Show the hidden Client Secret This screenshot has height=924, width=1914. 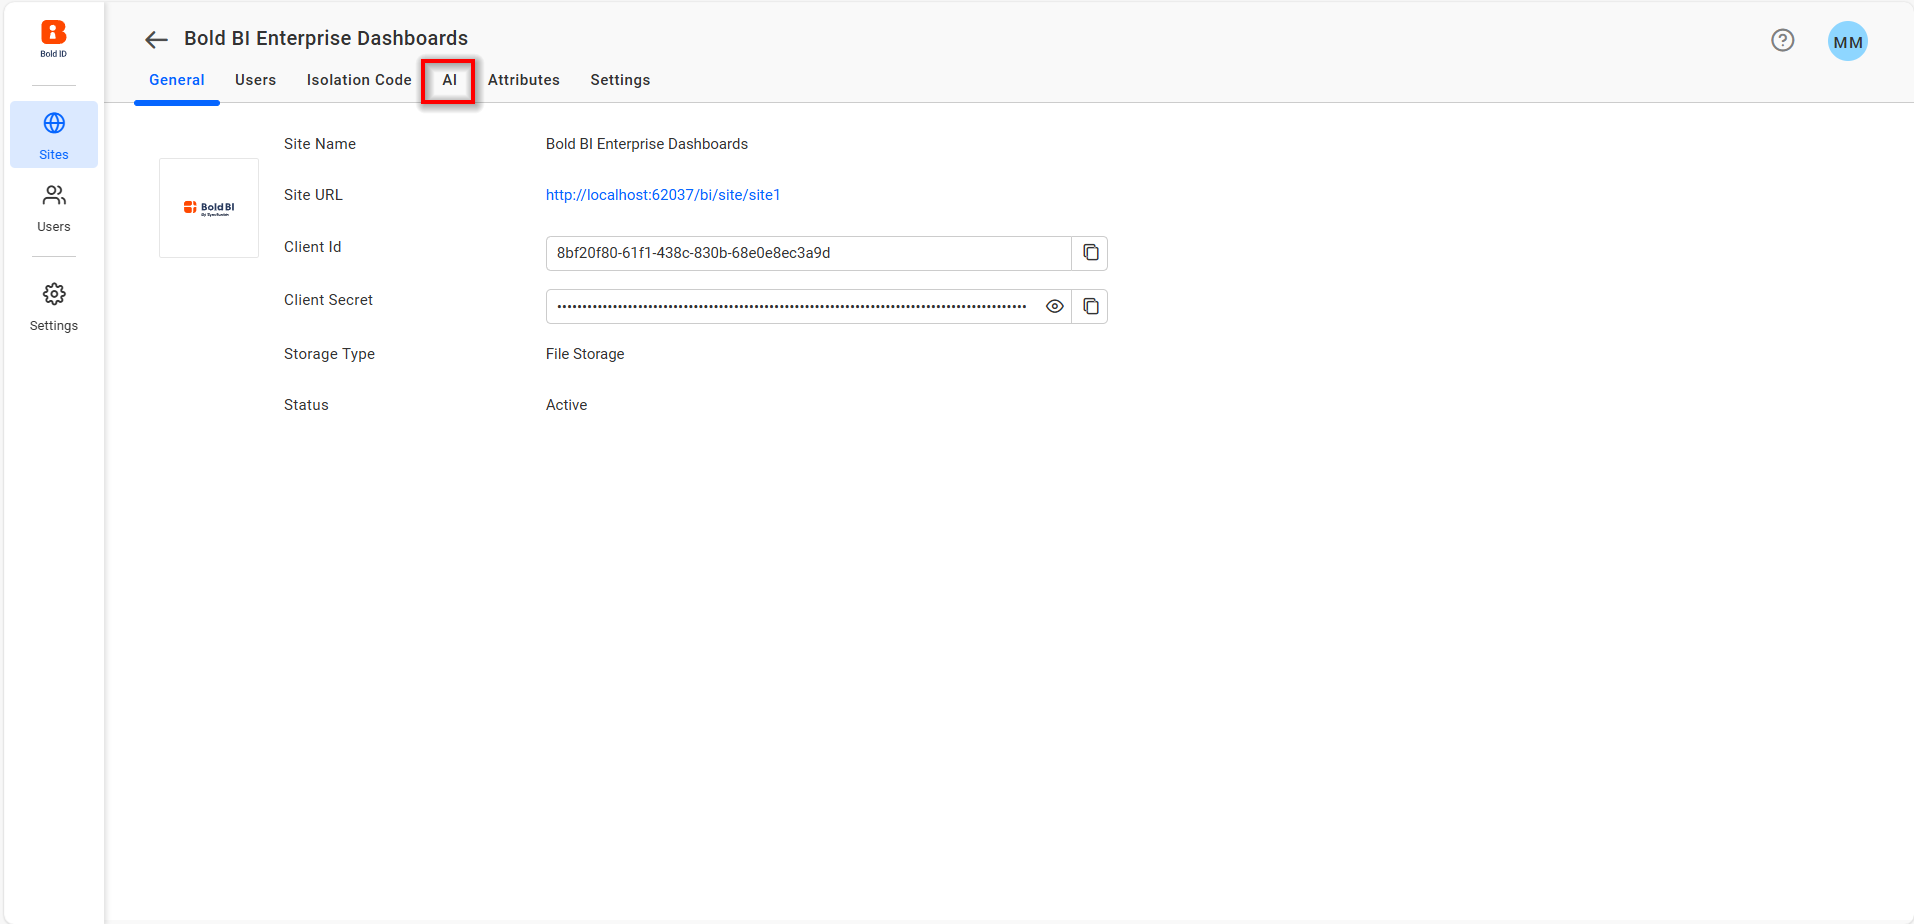tap(1054, 307)
